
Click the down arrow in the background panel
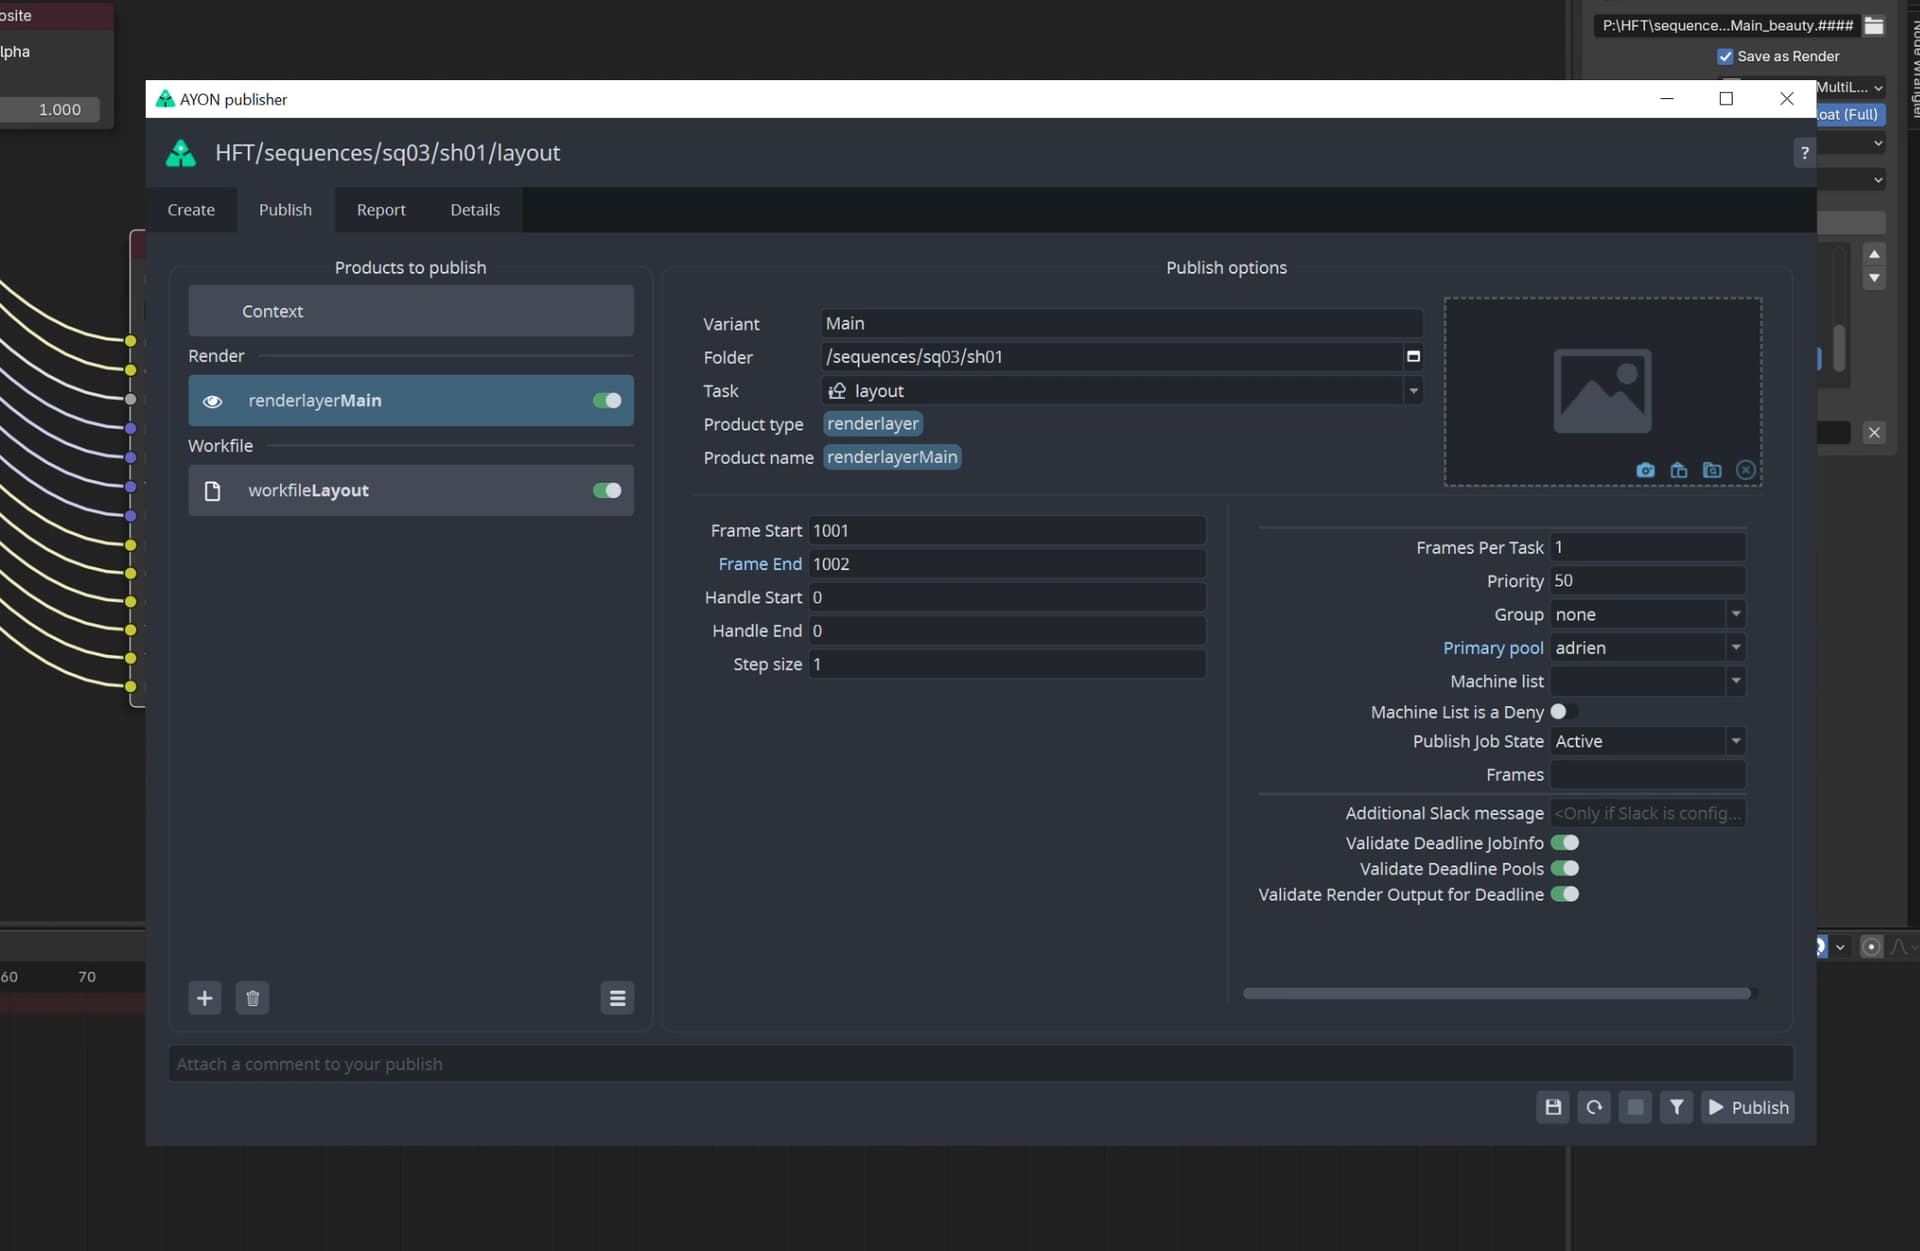coord(1874,278)
